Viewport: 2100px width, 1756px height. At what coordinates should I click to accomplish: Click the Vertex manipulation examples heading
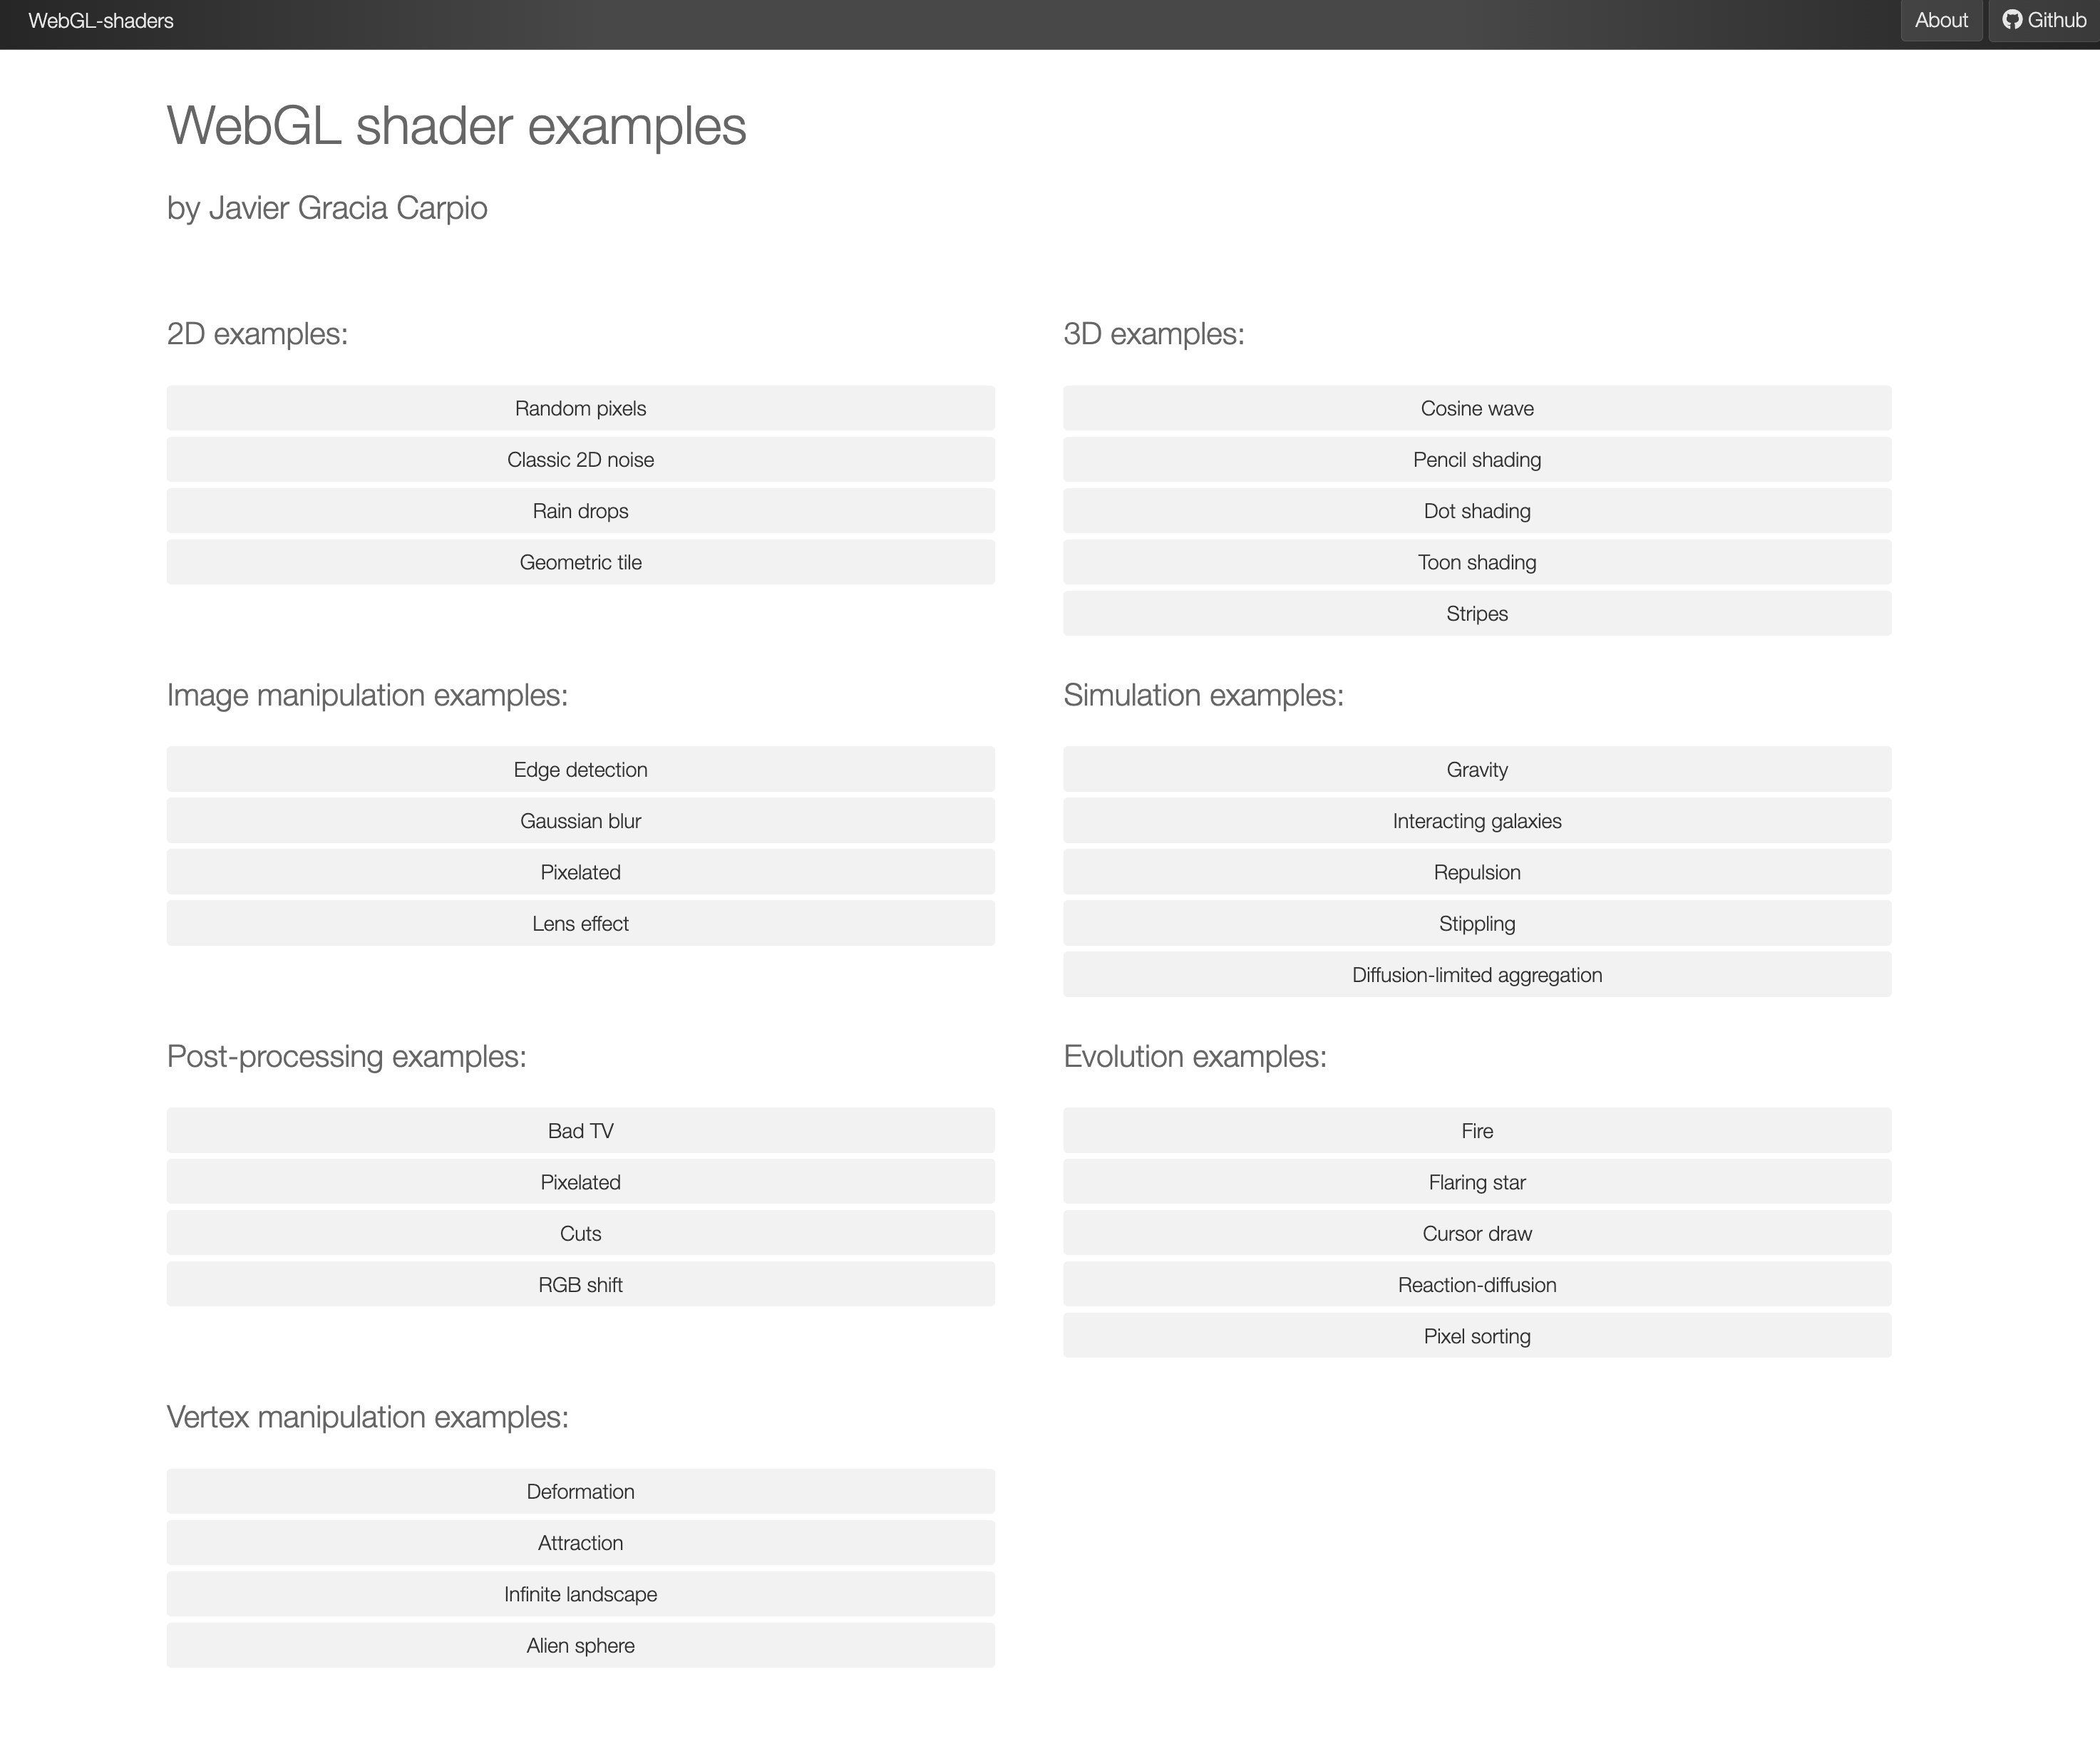click(x=367, y=1417)
